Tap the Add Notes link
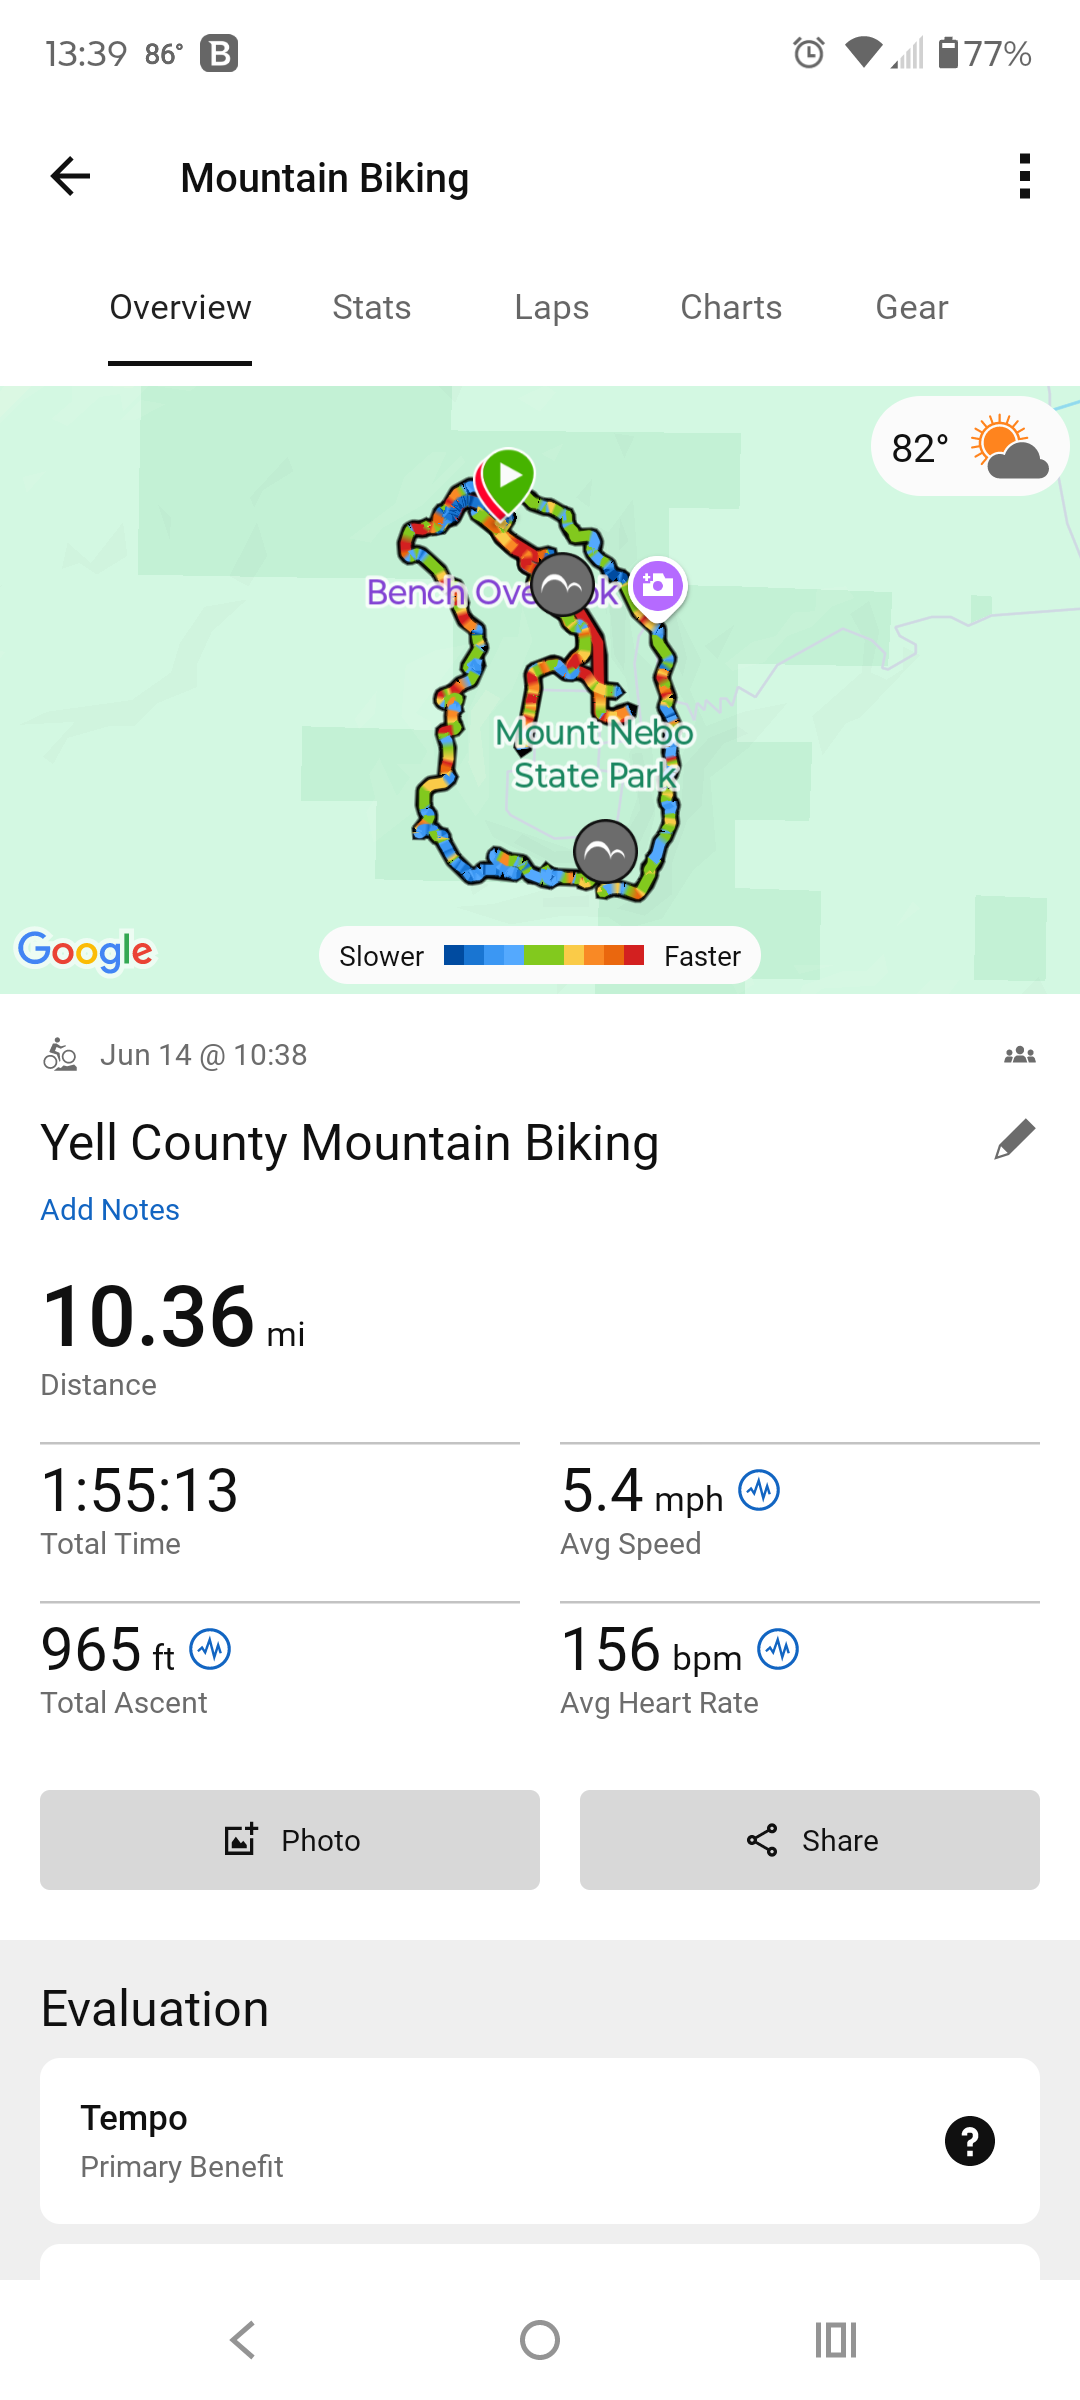The width and height of the screenshot is (1080, 2400). [x=110, y=1209]
